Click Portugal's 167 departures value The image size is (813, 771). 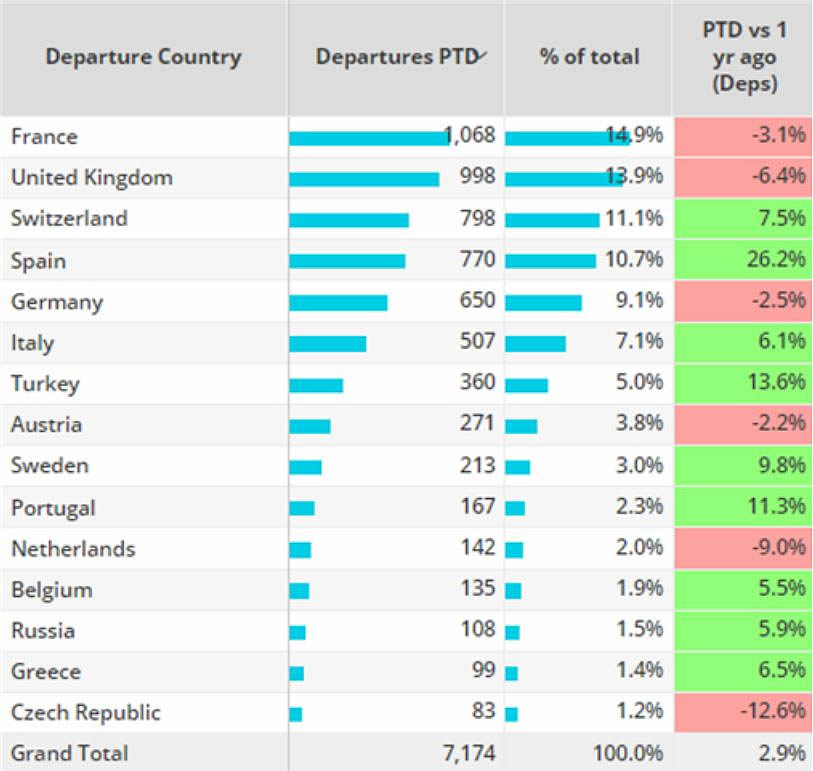point(477,507)
